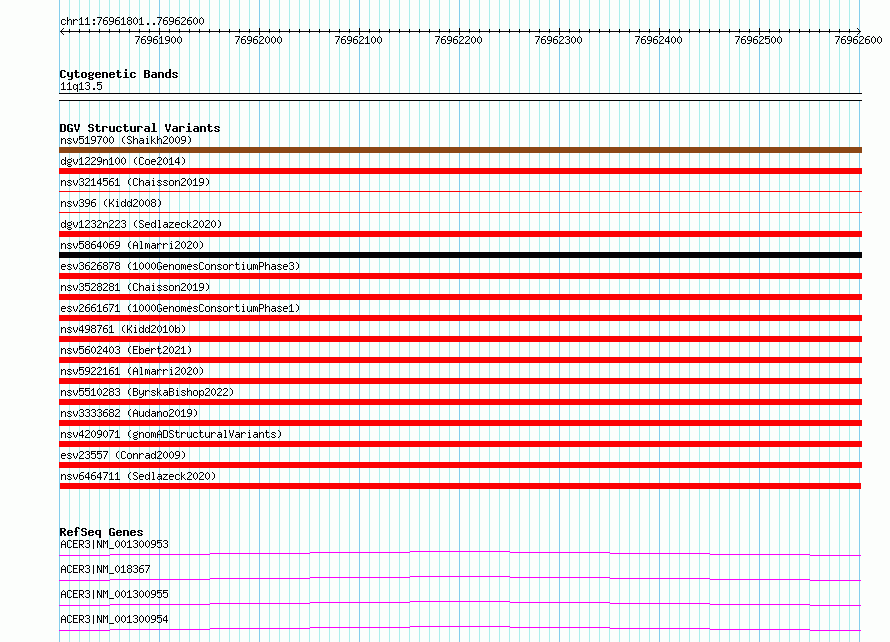Screen dimensions: 890x642
Task: Click the red bar of dgv1229n100
Action: coord(460,171)
